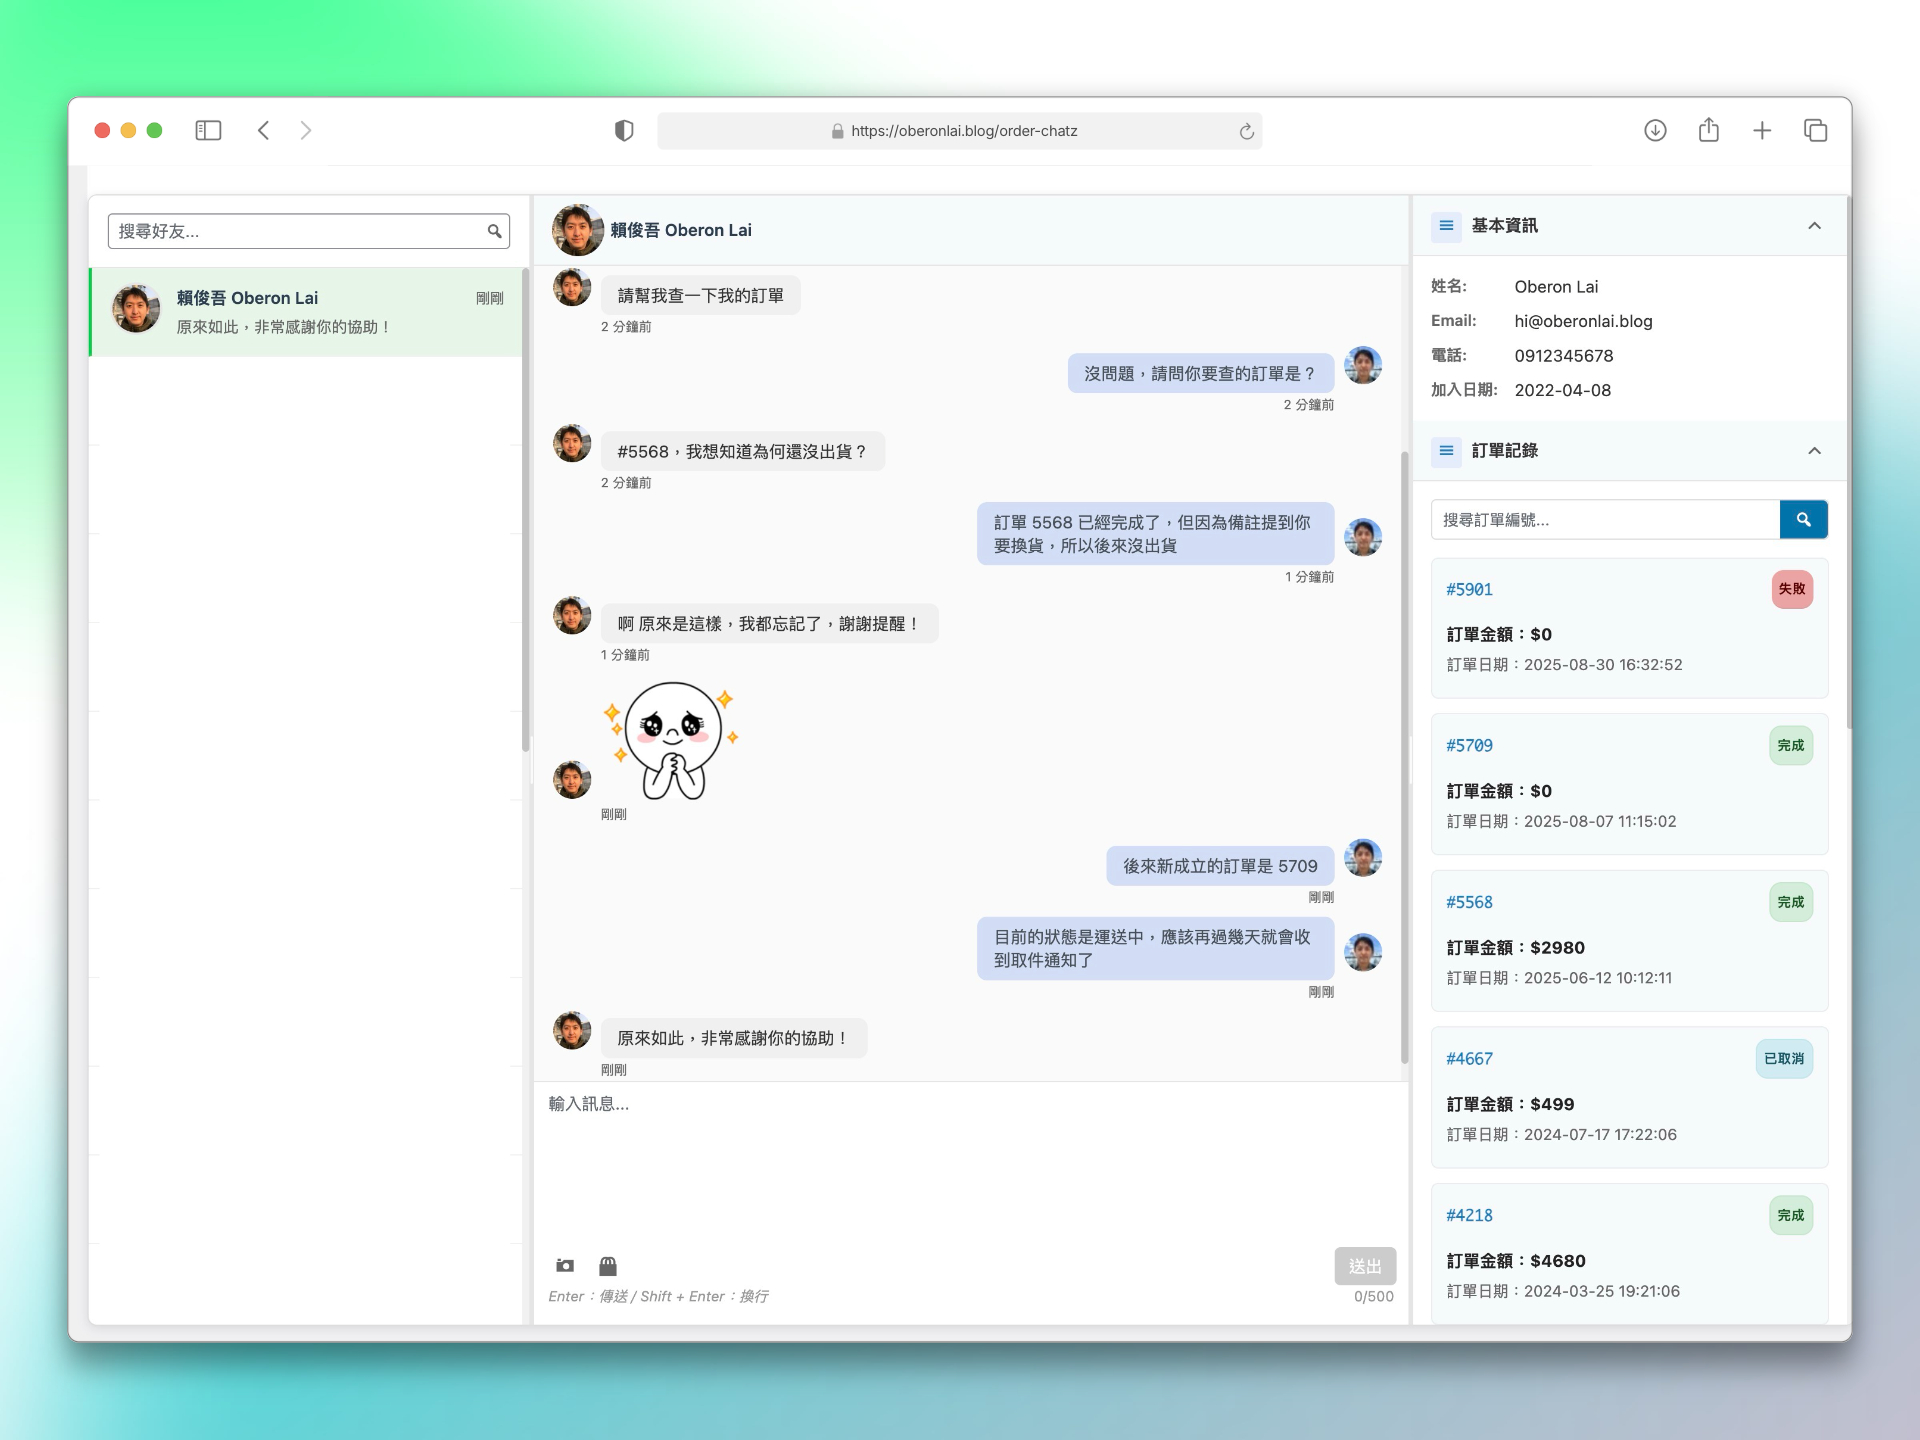Screen dimensions: 1920x1440
Task: Open the browser downloads icon
Action: (x=1655, y=131)
